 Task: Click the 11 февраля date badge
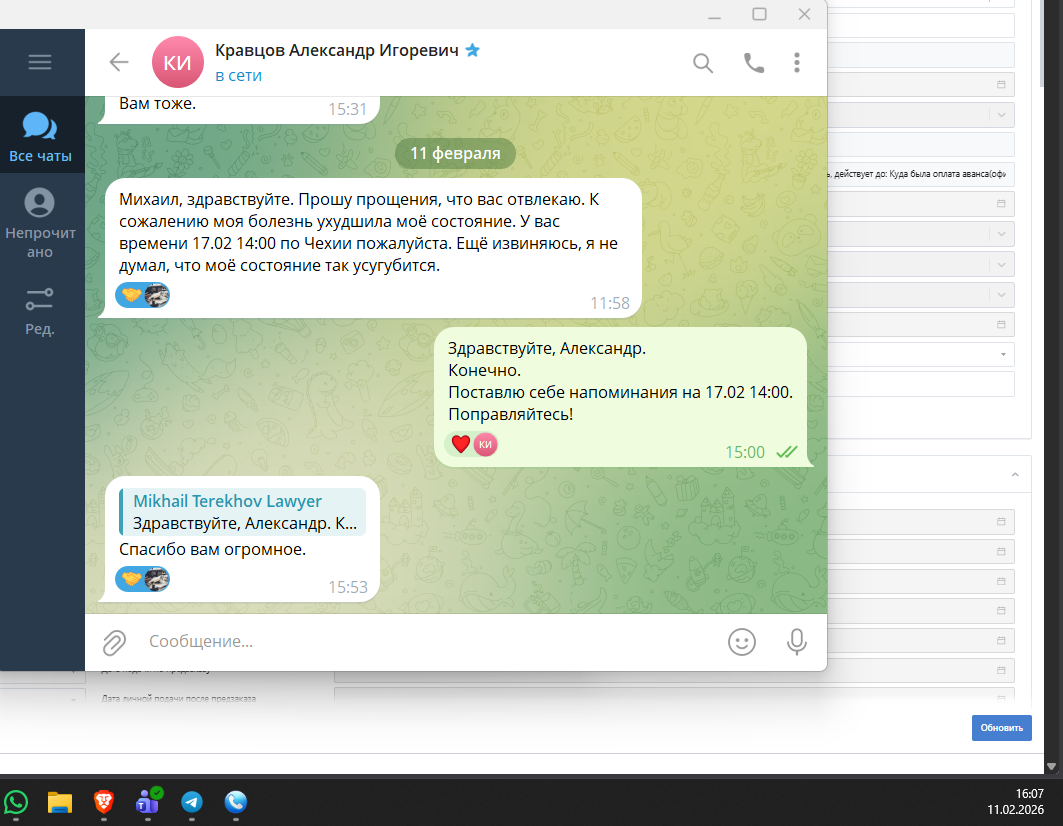point(456,153)
